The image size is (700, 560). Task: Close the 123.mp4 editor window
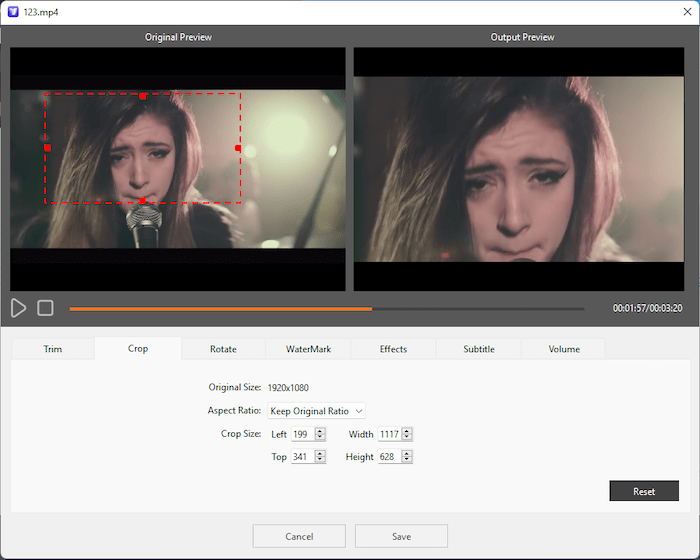point(687,12)
